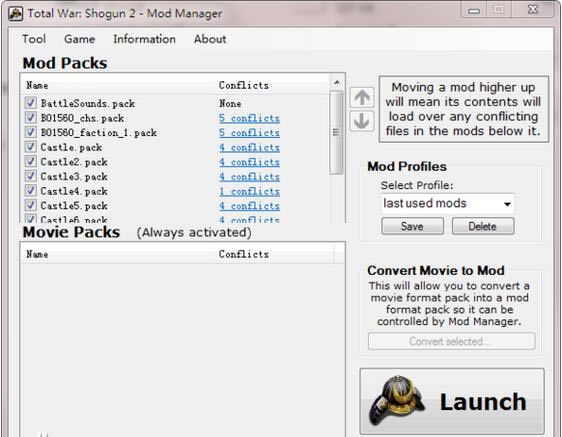Screen dimensions: 562x437
Task: Click the app icon in title bar
Action: coord(15,14)
